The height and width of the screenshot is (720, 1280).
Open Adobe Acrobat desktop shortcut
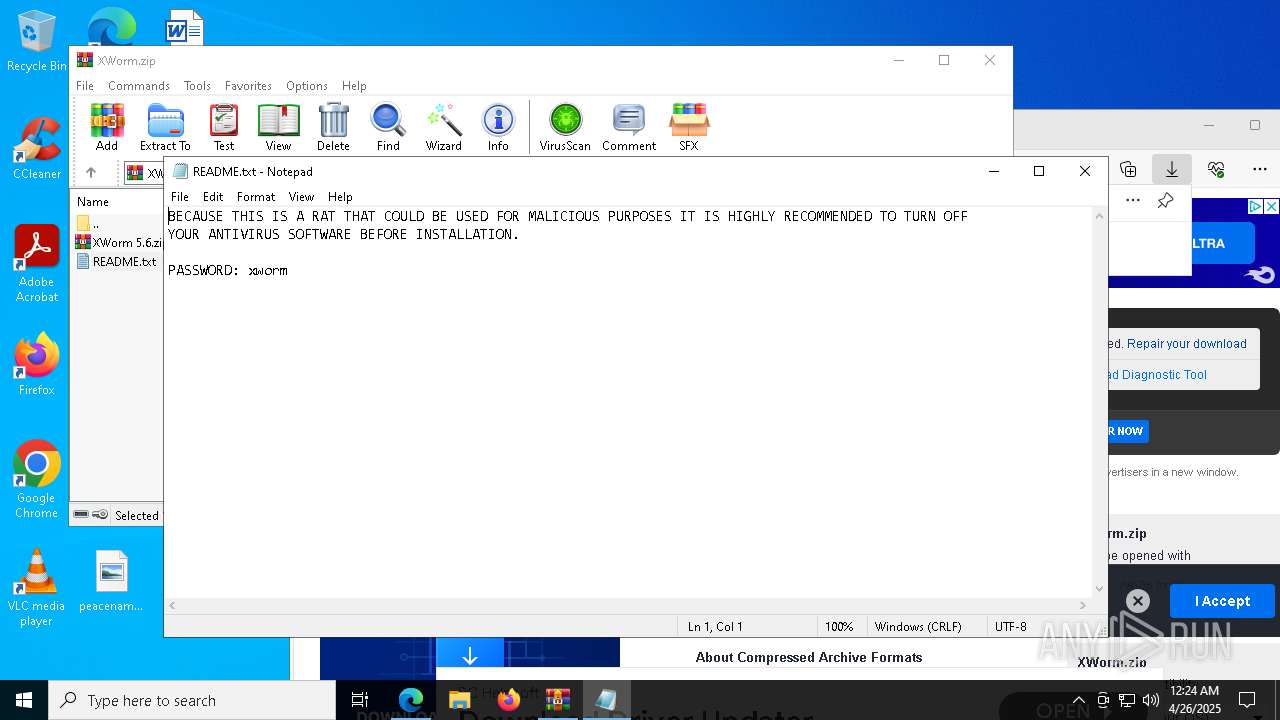[37, 264]
